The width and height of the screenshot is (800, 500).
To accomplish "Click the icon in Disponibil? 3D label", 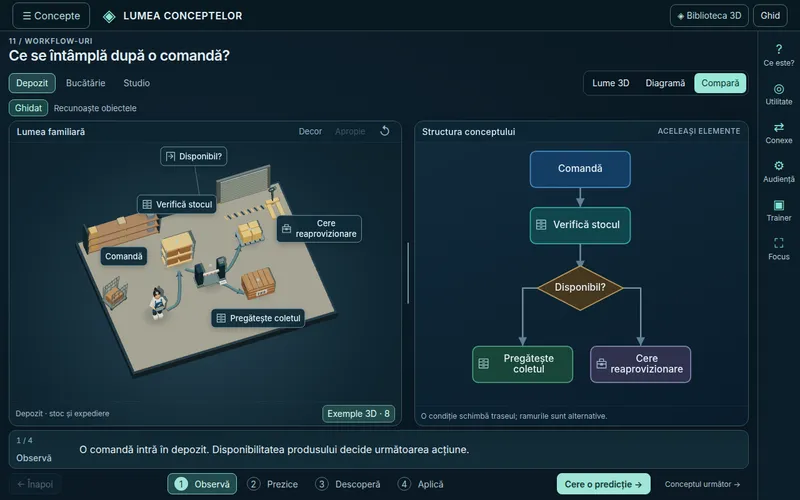I will pos(170,157).
